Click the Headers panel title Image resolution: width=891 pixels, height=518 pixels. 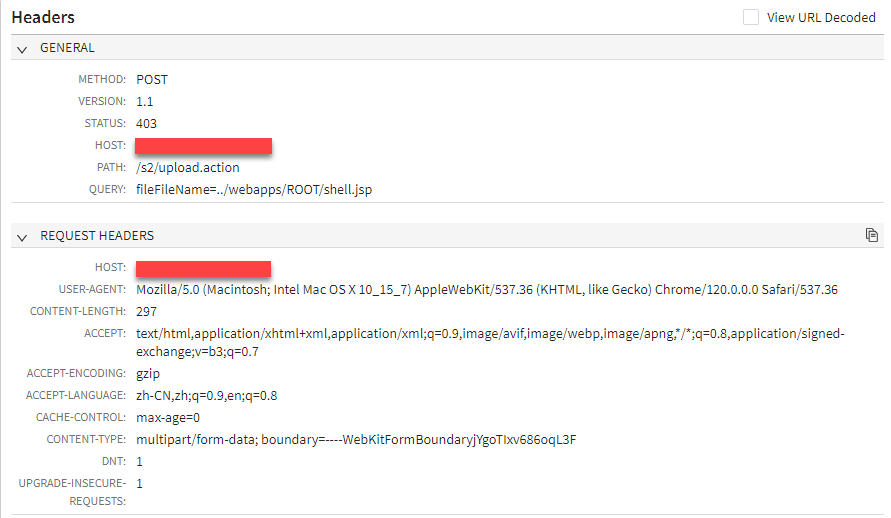coord(43,17)
